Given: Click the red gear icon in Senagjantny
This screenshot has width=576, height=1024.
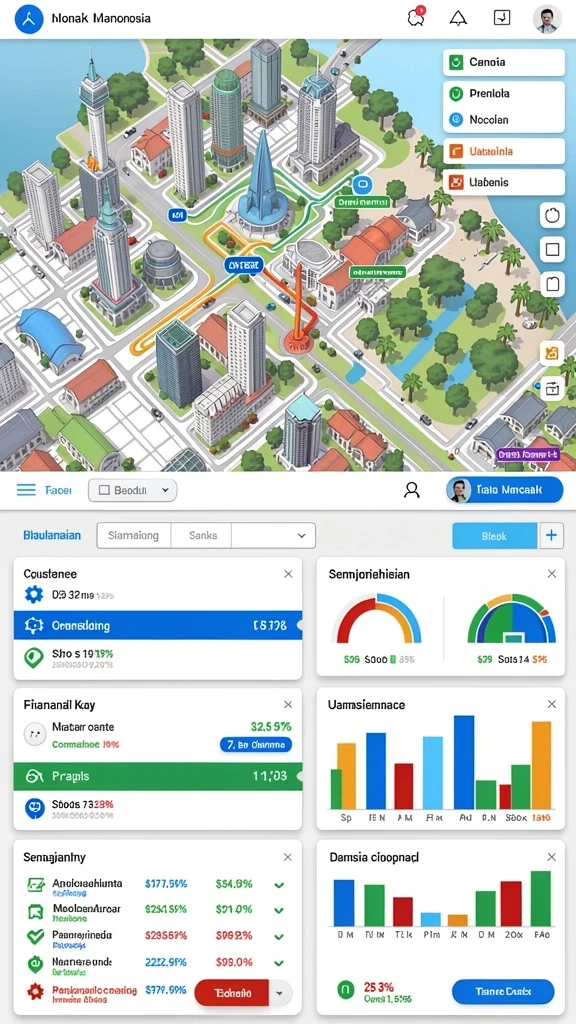Looking at the screenshot, I should coord(34,992).
